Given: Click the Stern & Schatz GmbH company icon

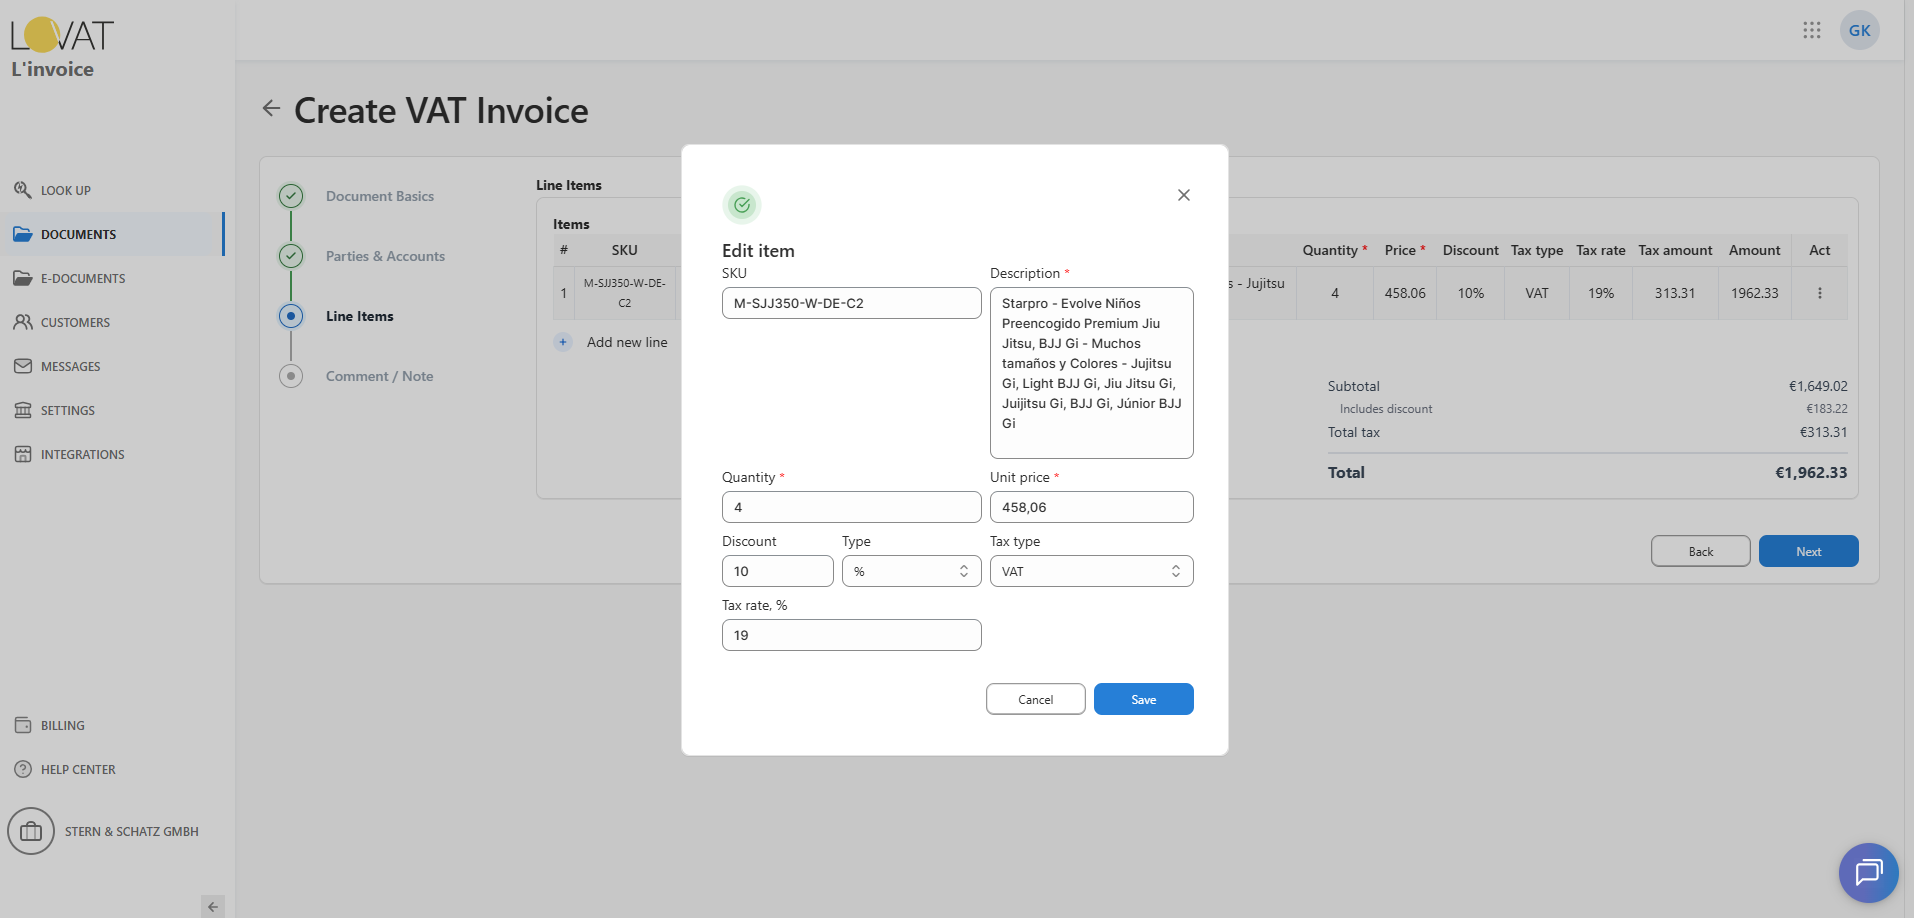Looking at the screenshot, I should click(31, 831).
